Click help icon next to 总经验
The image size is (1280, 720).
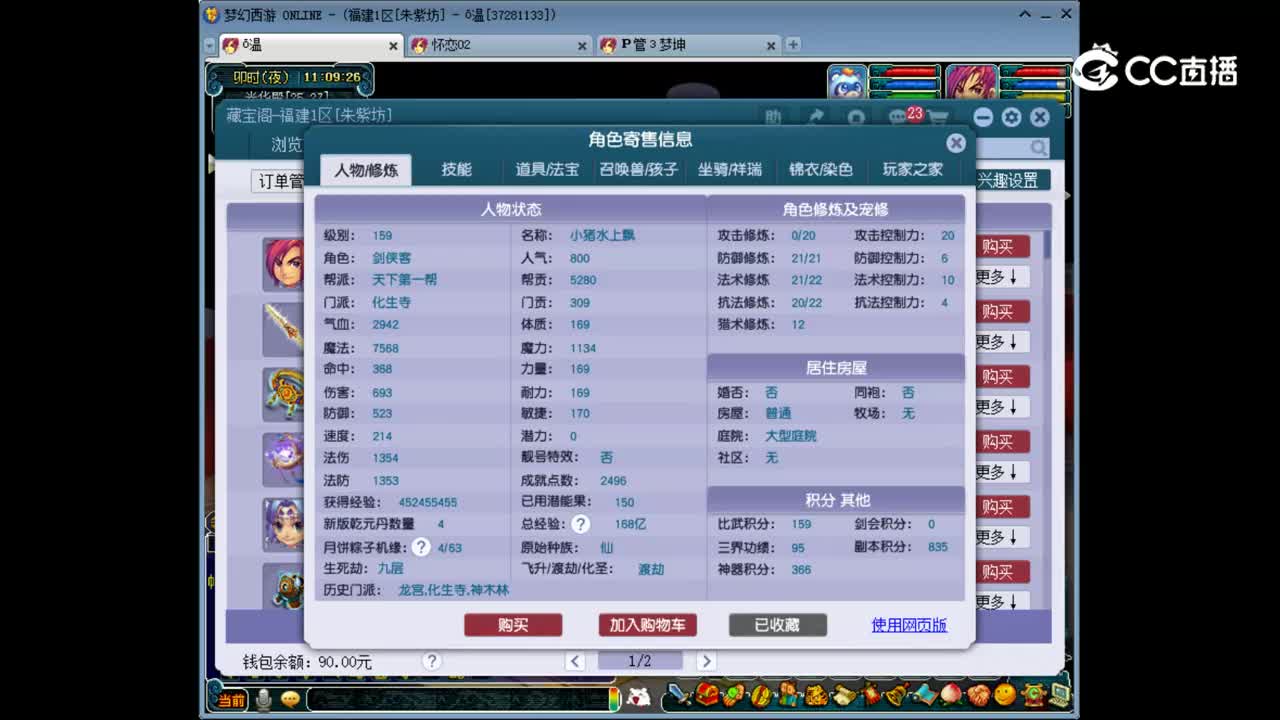[581, 524]
